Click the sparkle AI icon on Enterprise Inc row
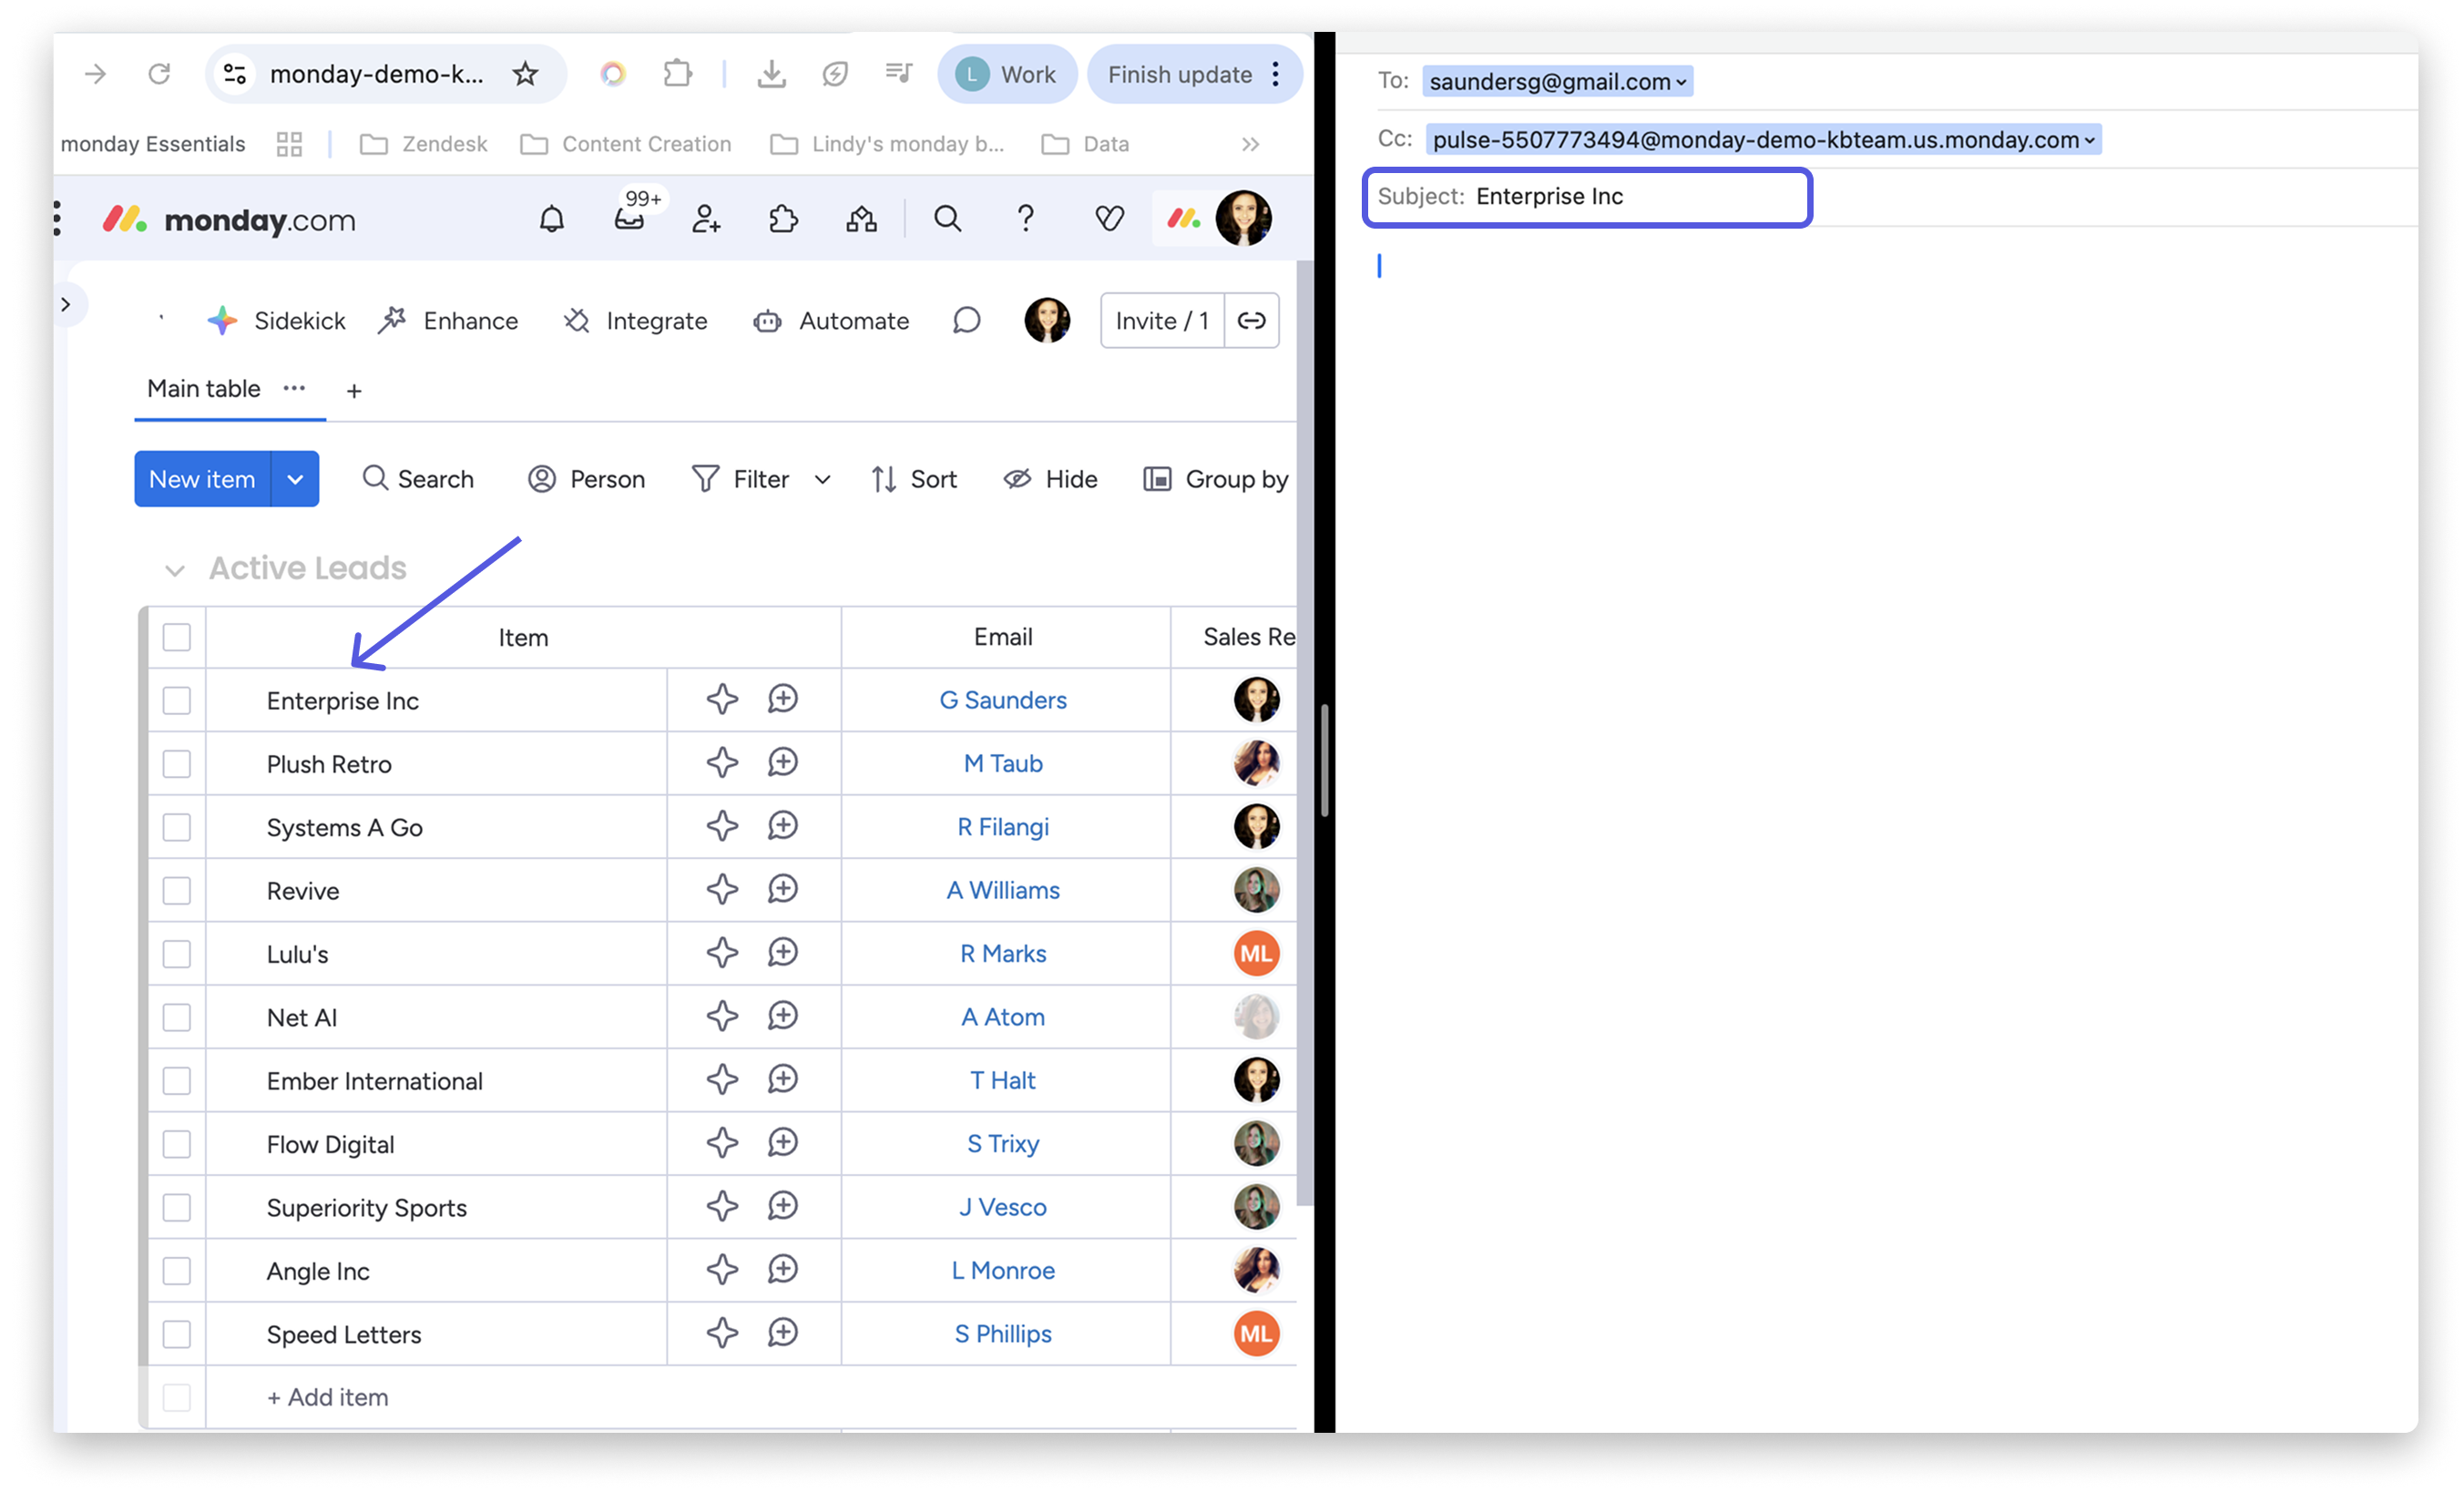2464x1492 pixels. tap(722, 700)
